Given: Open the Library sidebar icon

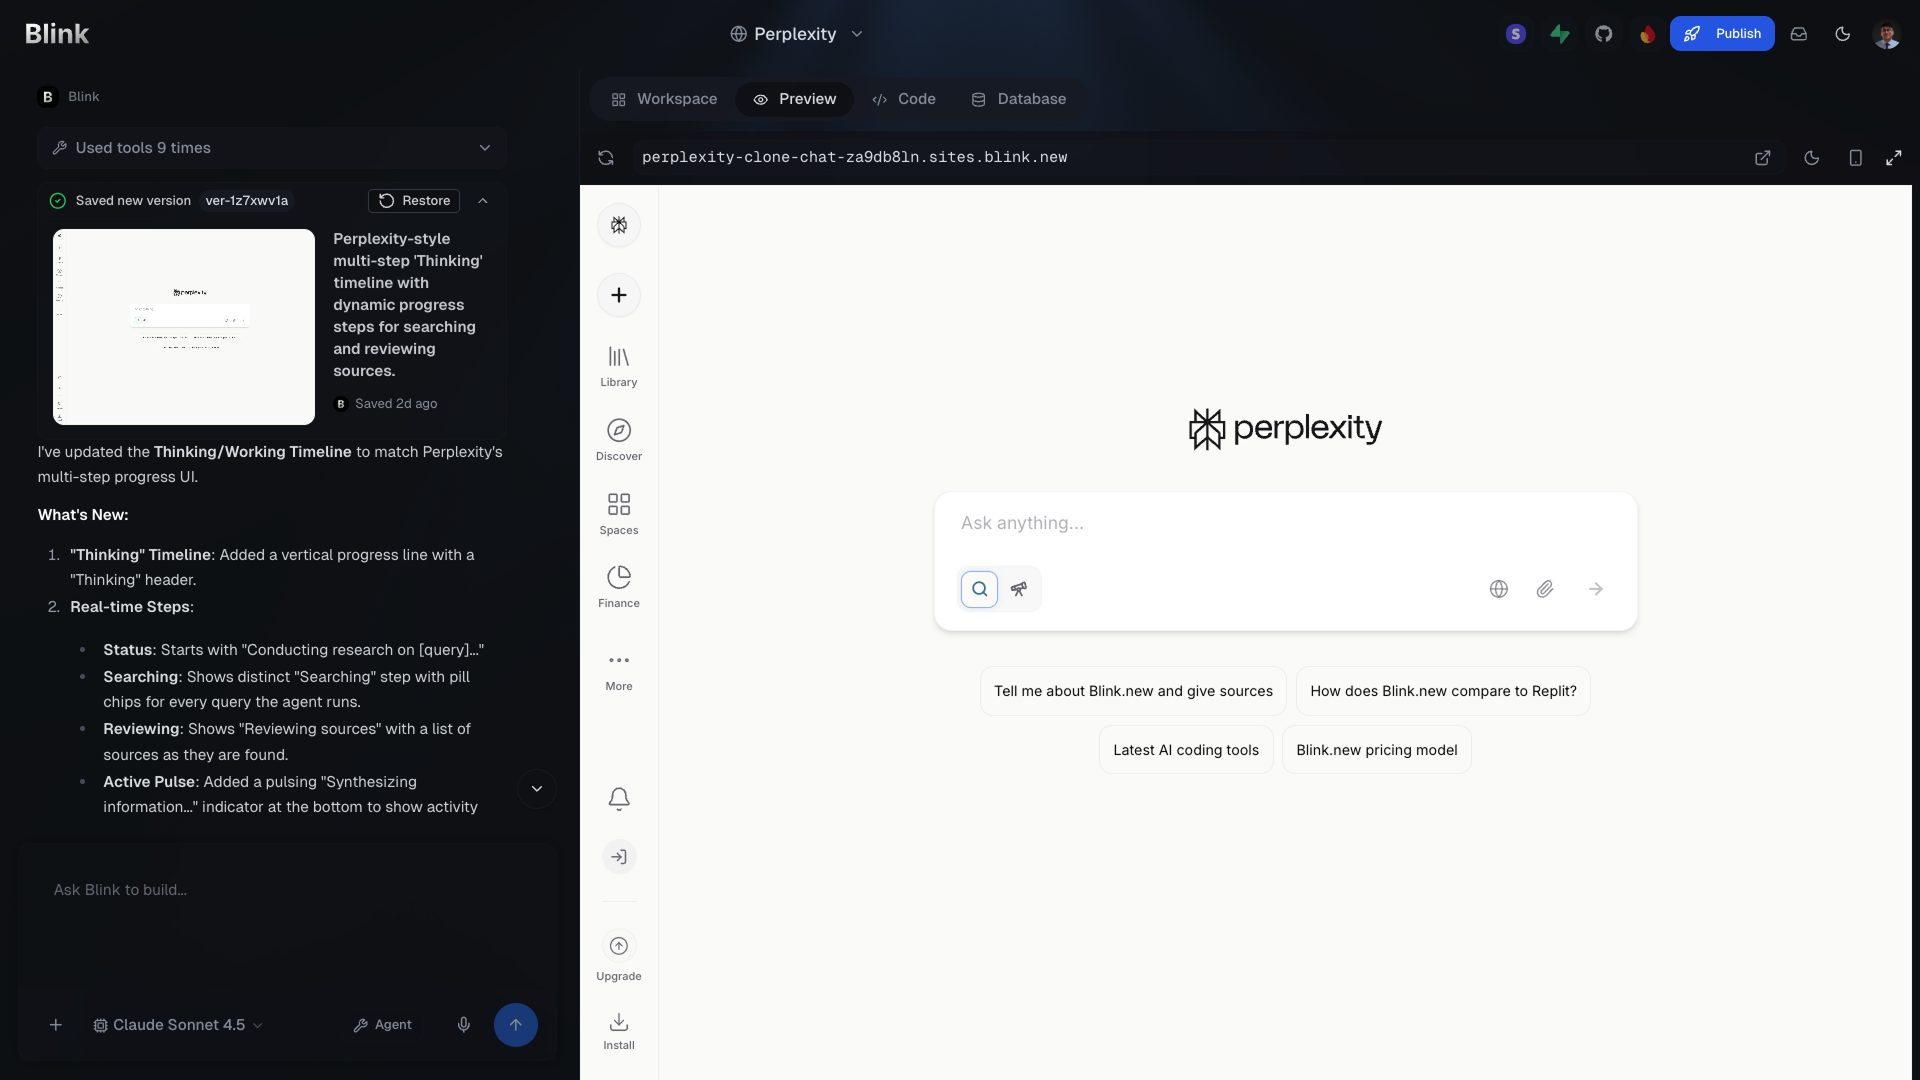Looking at the screenshot, I should pos(619,366).
